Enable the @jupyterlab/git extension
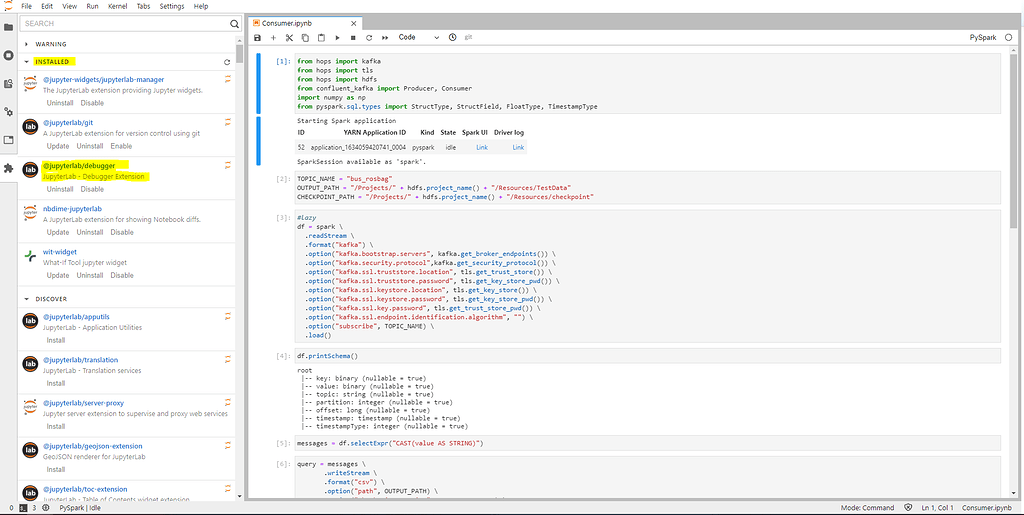Viewport: 1024px width, 515px height. click(121, 146)
